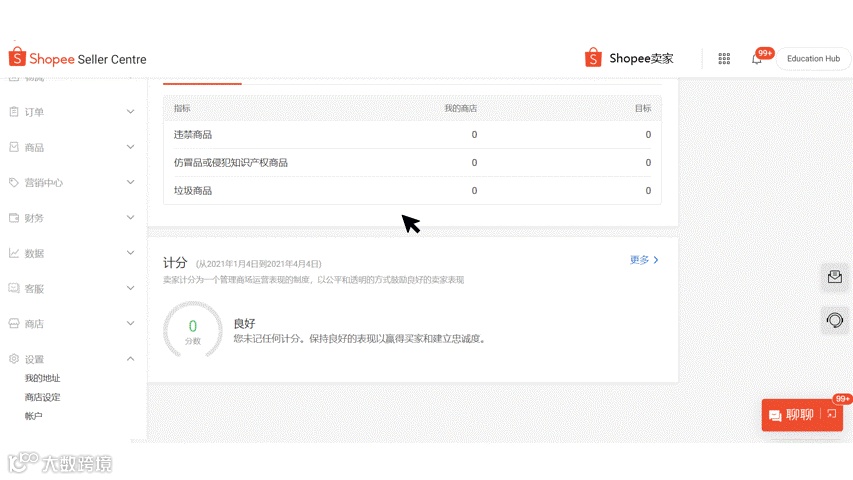Open 帐户 under settings
This screenshot has height=480, width=853.
[33, 416]
